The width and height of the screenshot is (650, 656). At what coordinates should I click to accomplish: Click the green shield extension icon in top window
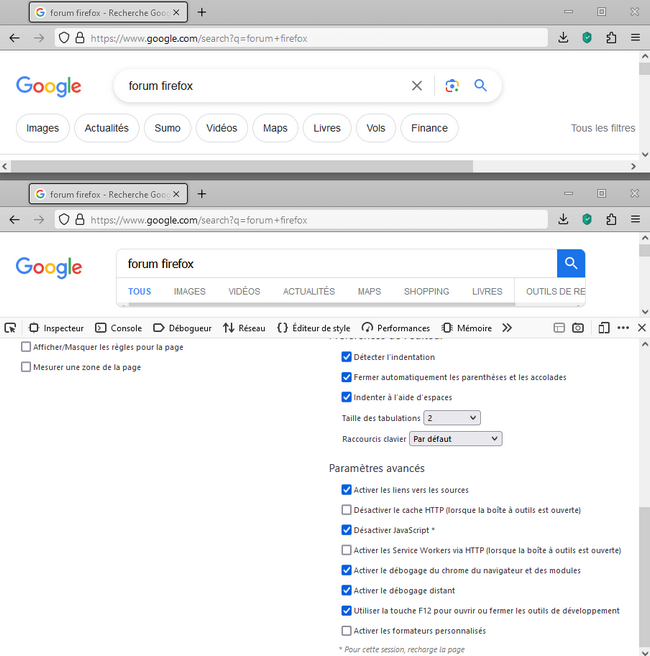point(587,38)
